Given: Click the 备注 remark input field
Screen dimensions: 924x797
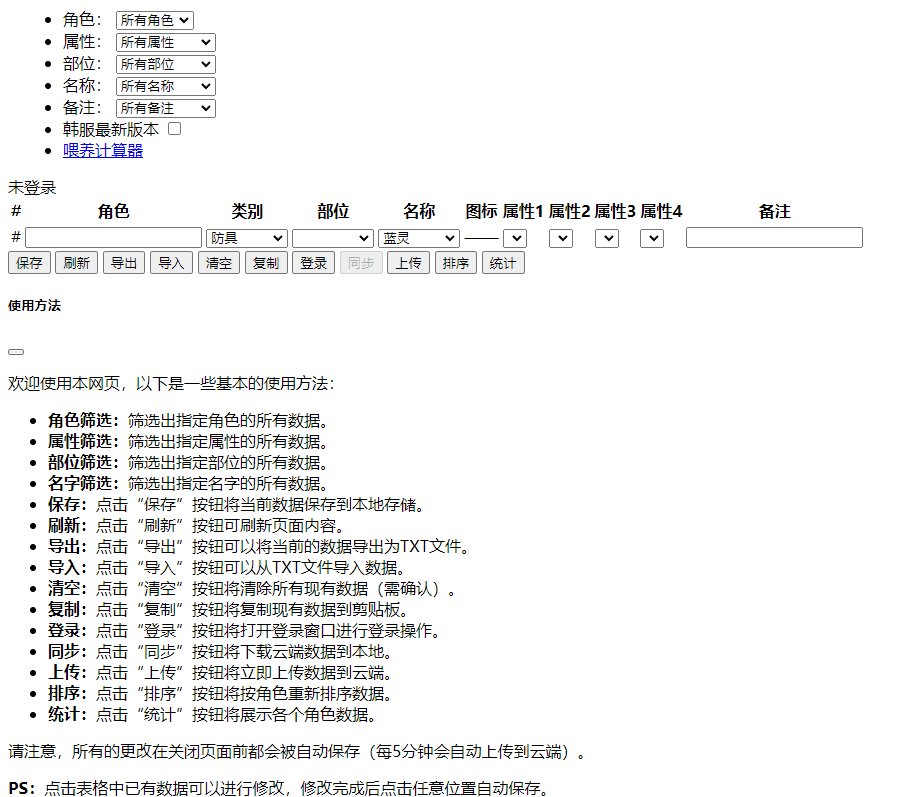Looking at the screenshot, I should point(774,238).
